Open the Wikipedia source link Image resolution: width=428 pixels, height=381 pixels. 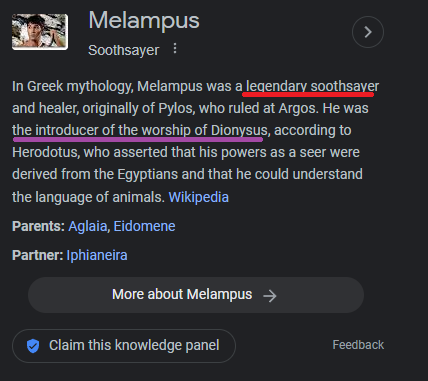(x=199, y=197)
